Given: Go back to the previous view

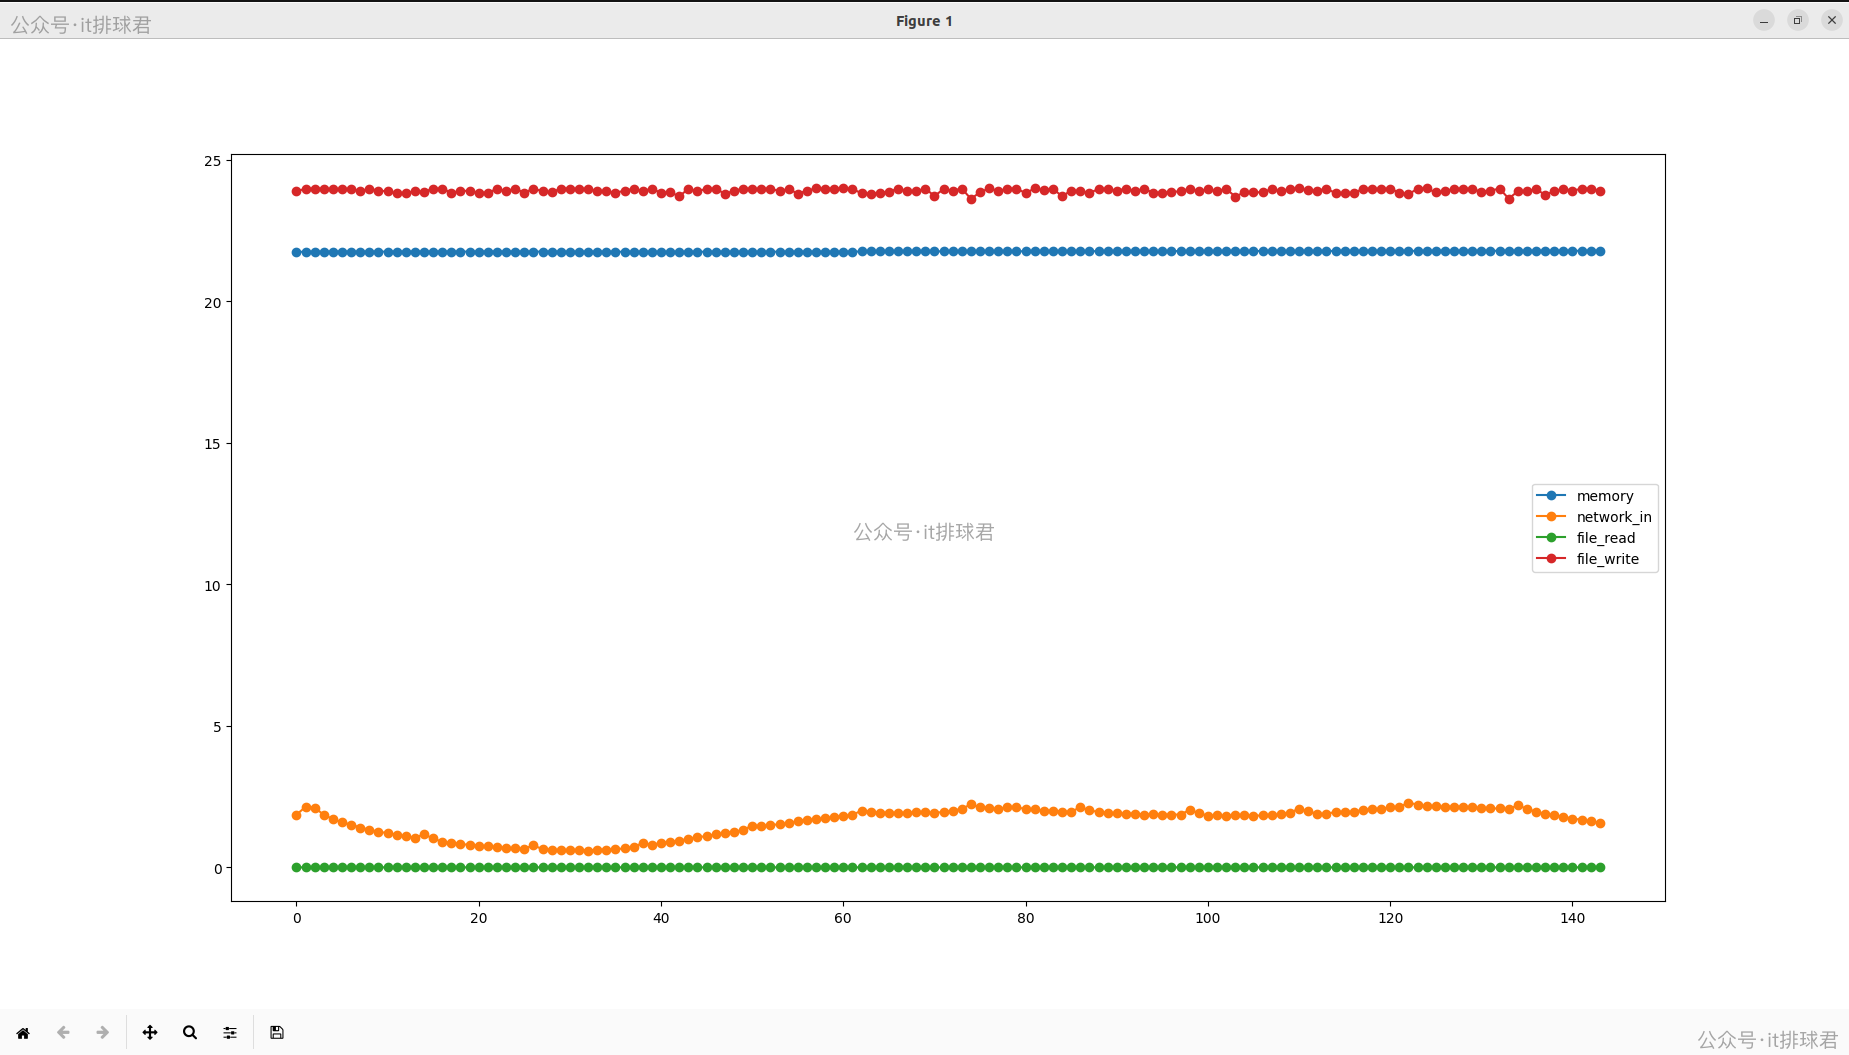Looking at the screenshot, I should [x=63, y=1033].
